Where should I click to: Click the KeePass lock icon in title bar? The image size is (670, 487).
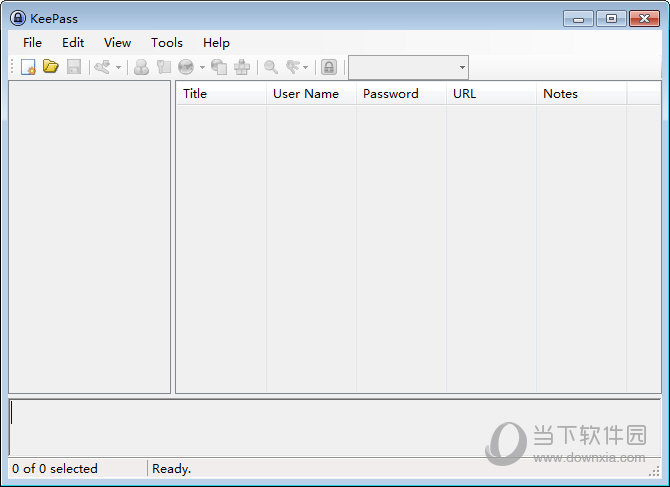(x=18, y=18)
